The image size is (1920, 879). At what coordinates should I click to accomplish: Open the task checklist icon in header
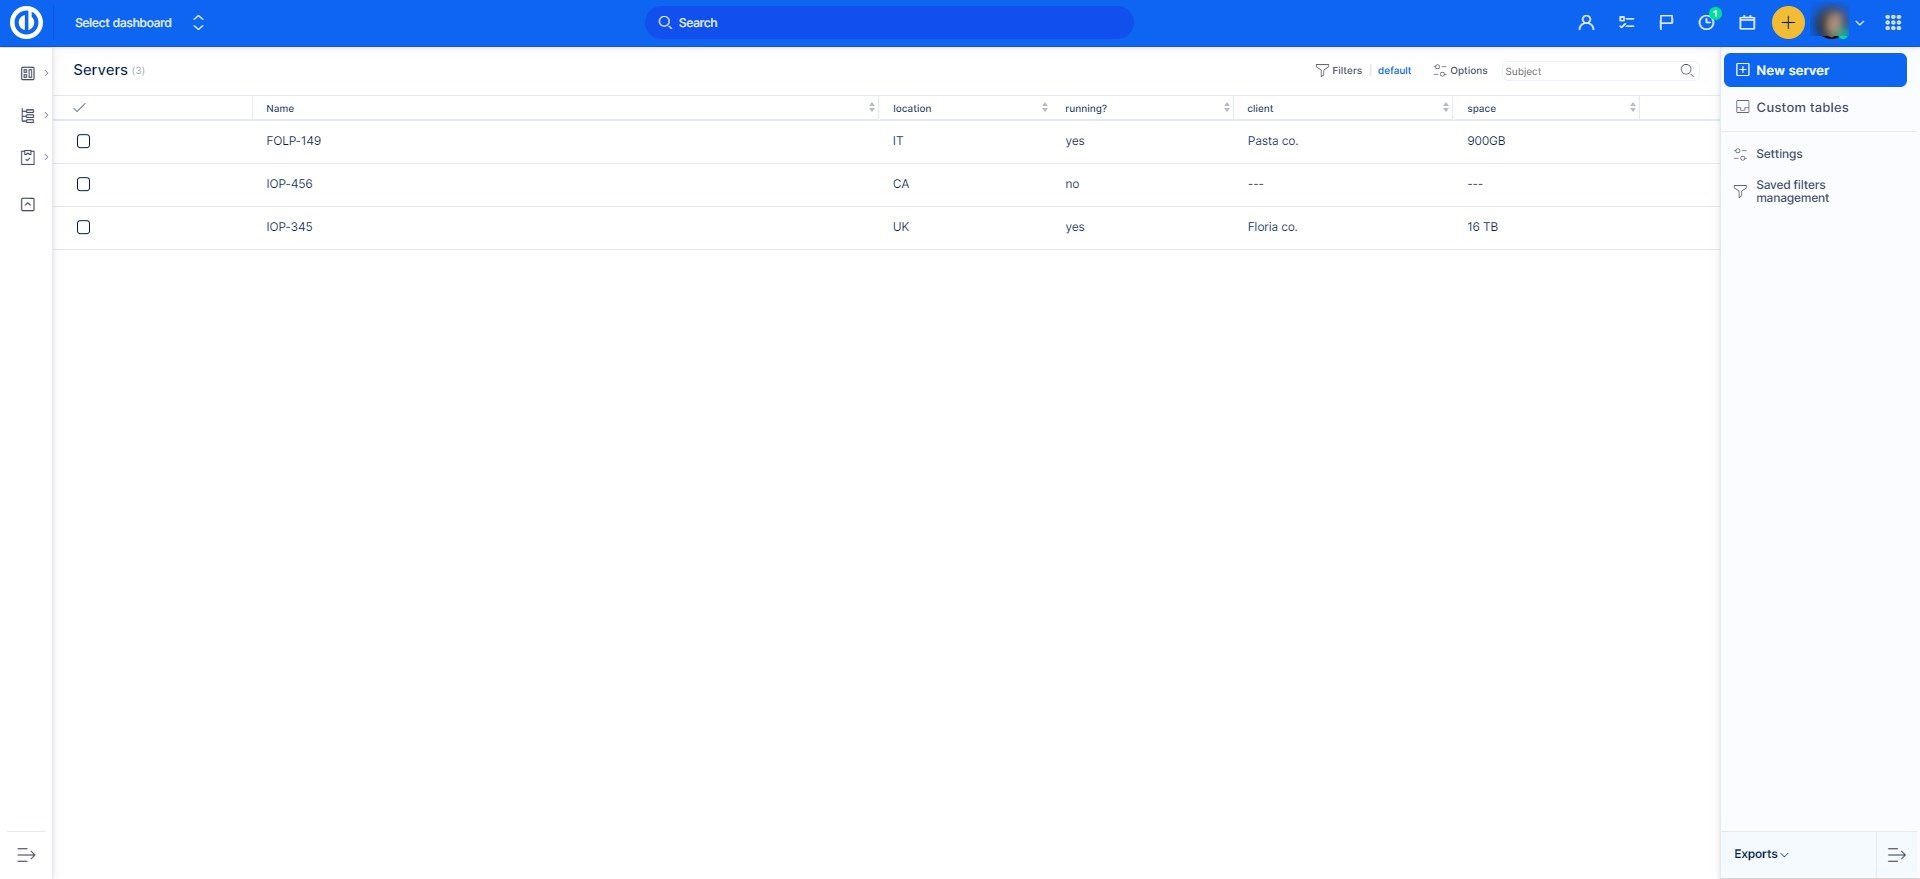click(1626, 22)
